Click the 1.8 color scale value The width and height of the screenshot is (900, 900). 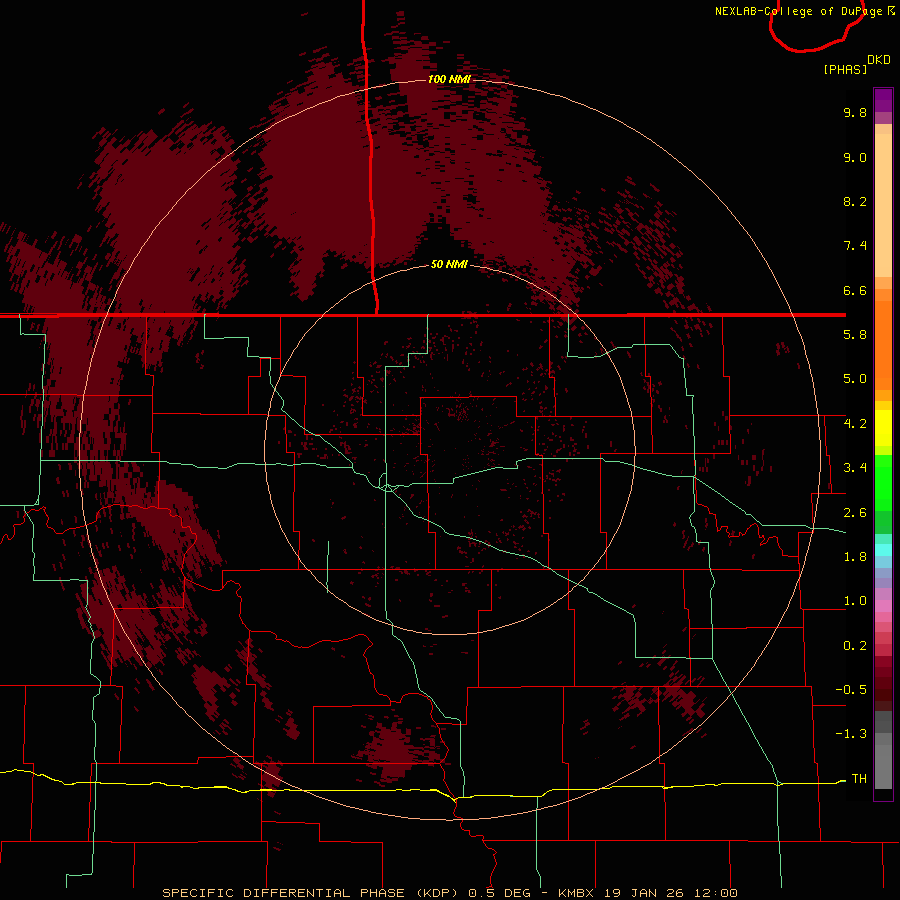click(855, 557)
